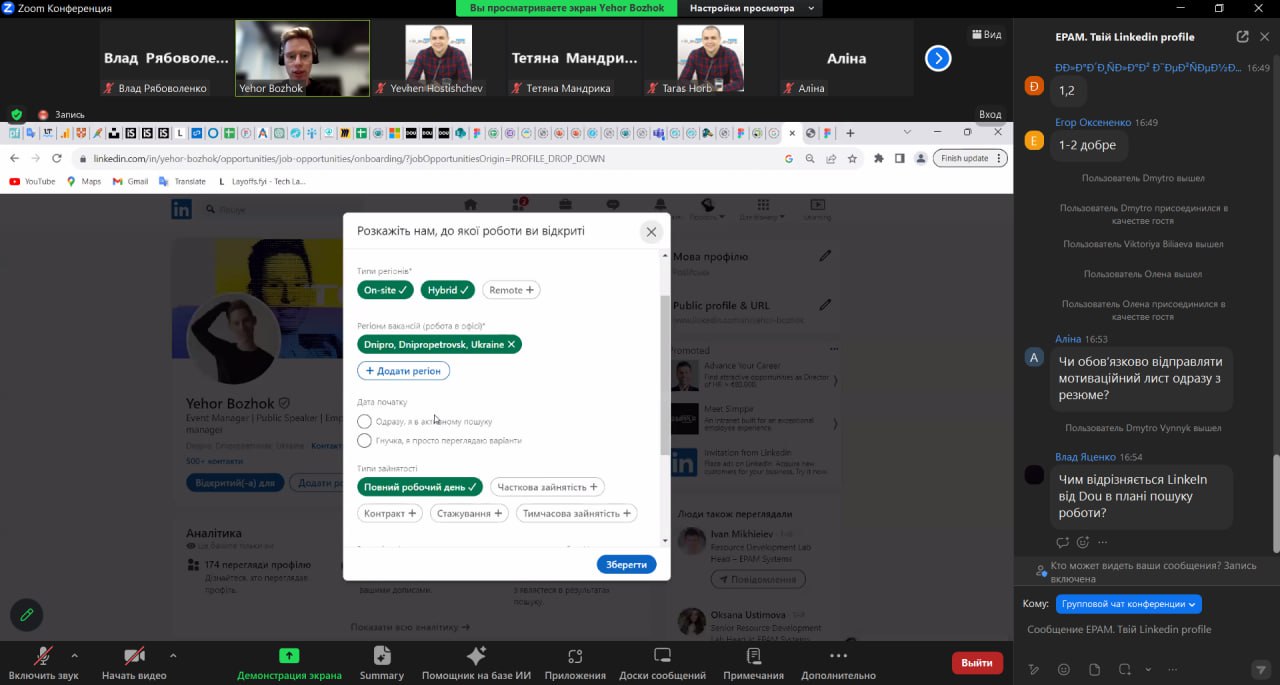The height and width of the screenshot is (685, 1280).
Task: Add Тимчасова зайнятість employment type
Action: click(x=577, y=513)
